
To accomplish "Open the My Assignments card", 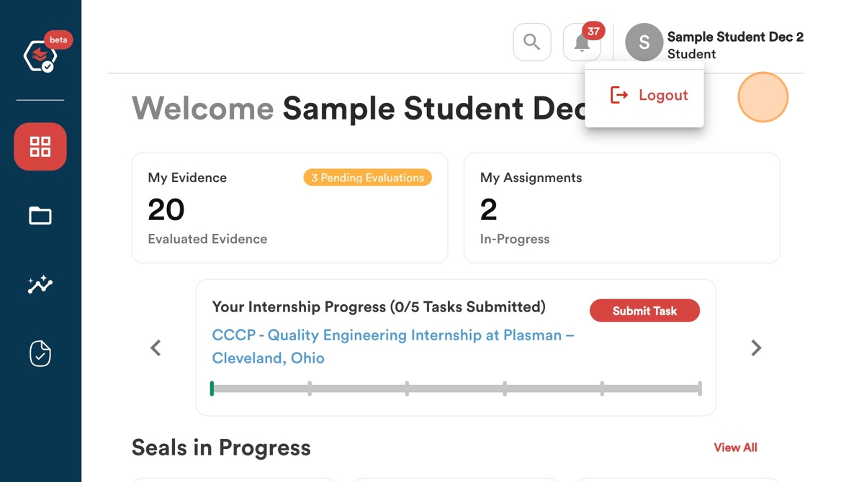I will pos(622,208).
